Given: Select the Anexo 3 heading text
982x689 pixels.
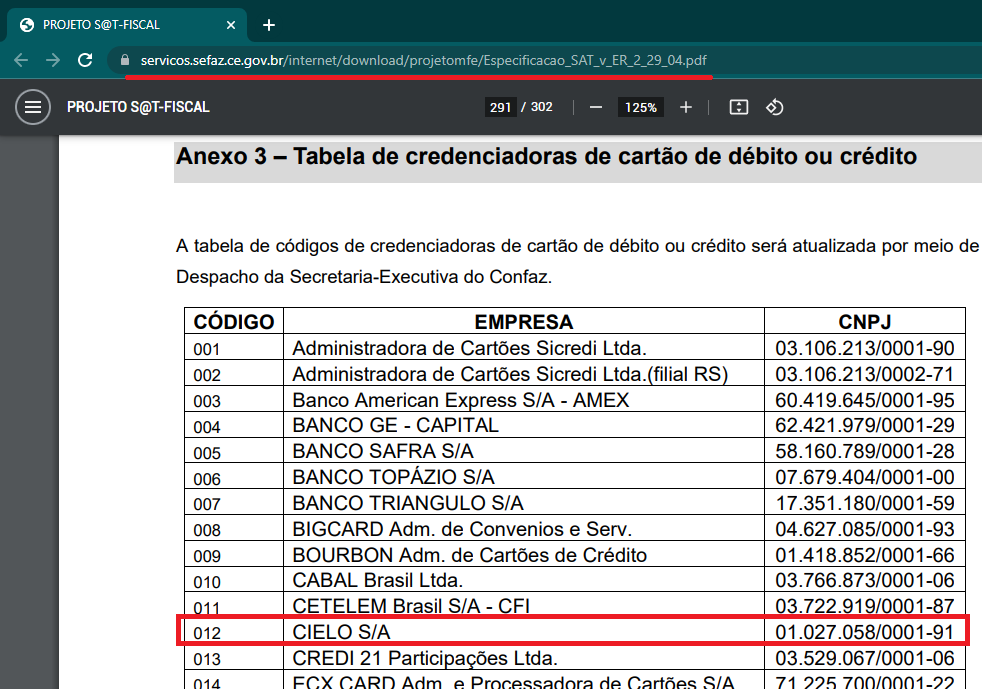Looking at the screenshot, I should (546, 156).
